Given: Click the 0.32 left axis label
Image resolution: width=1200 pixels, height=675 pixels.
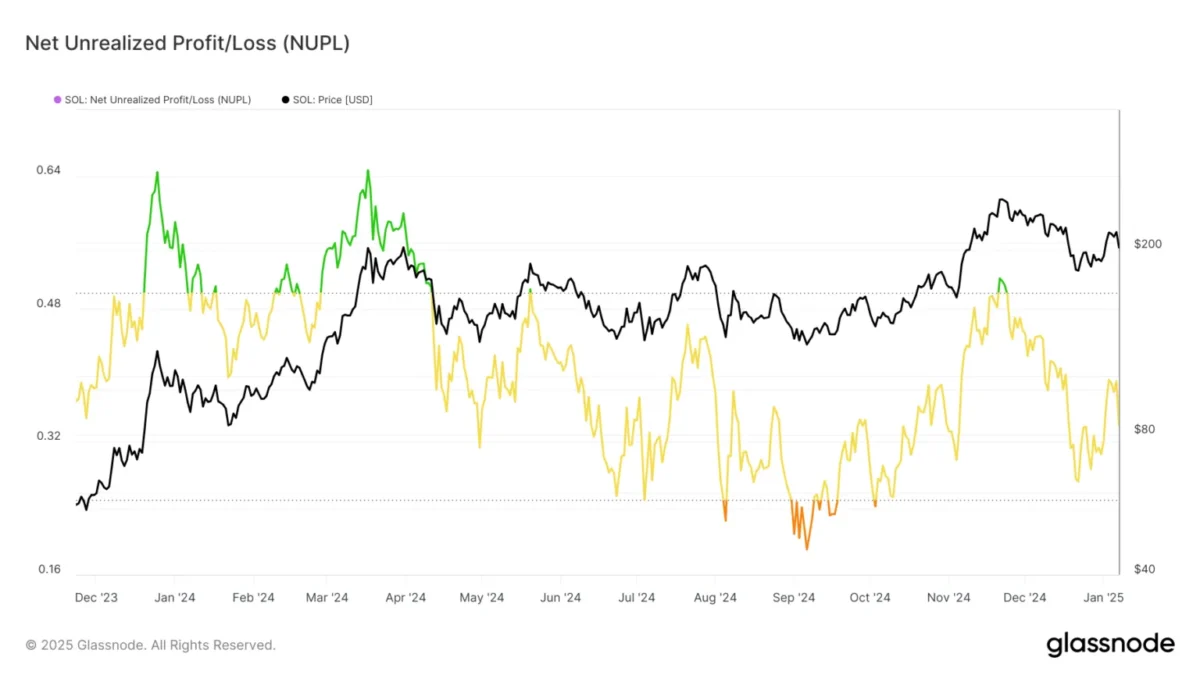Looking at the screenshot, I should click(49, 436).
